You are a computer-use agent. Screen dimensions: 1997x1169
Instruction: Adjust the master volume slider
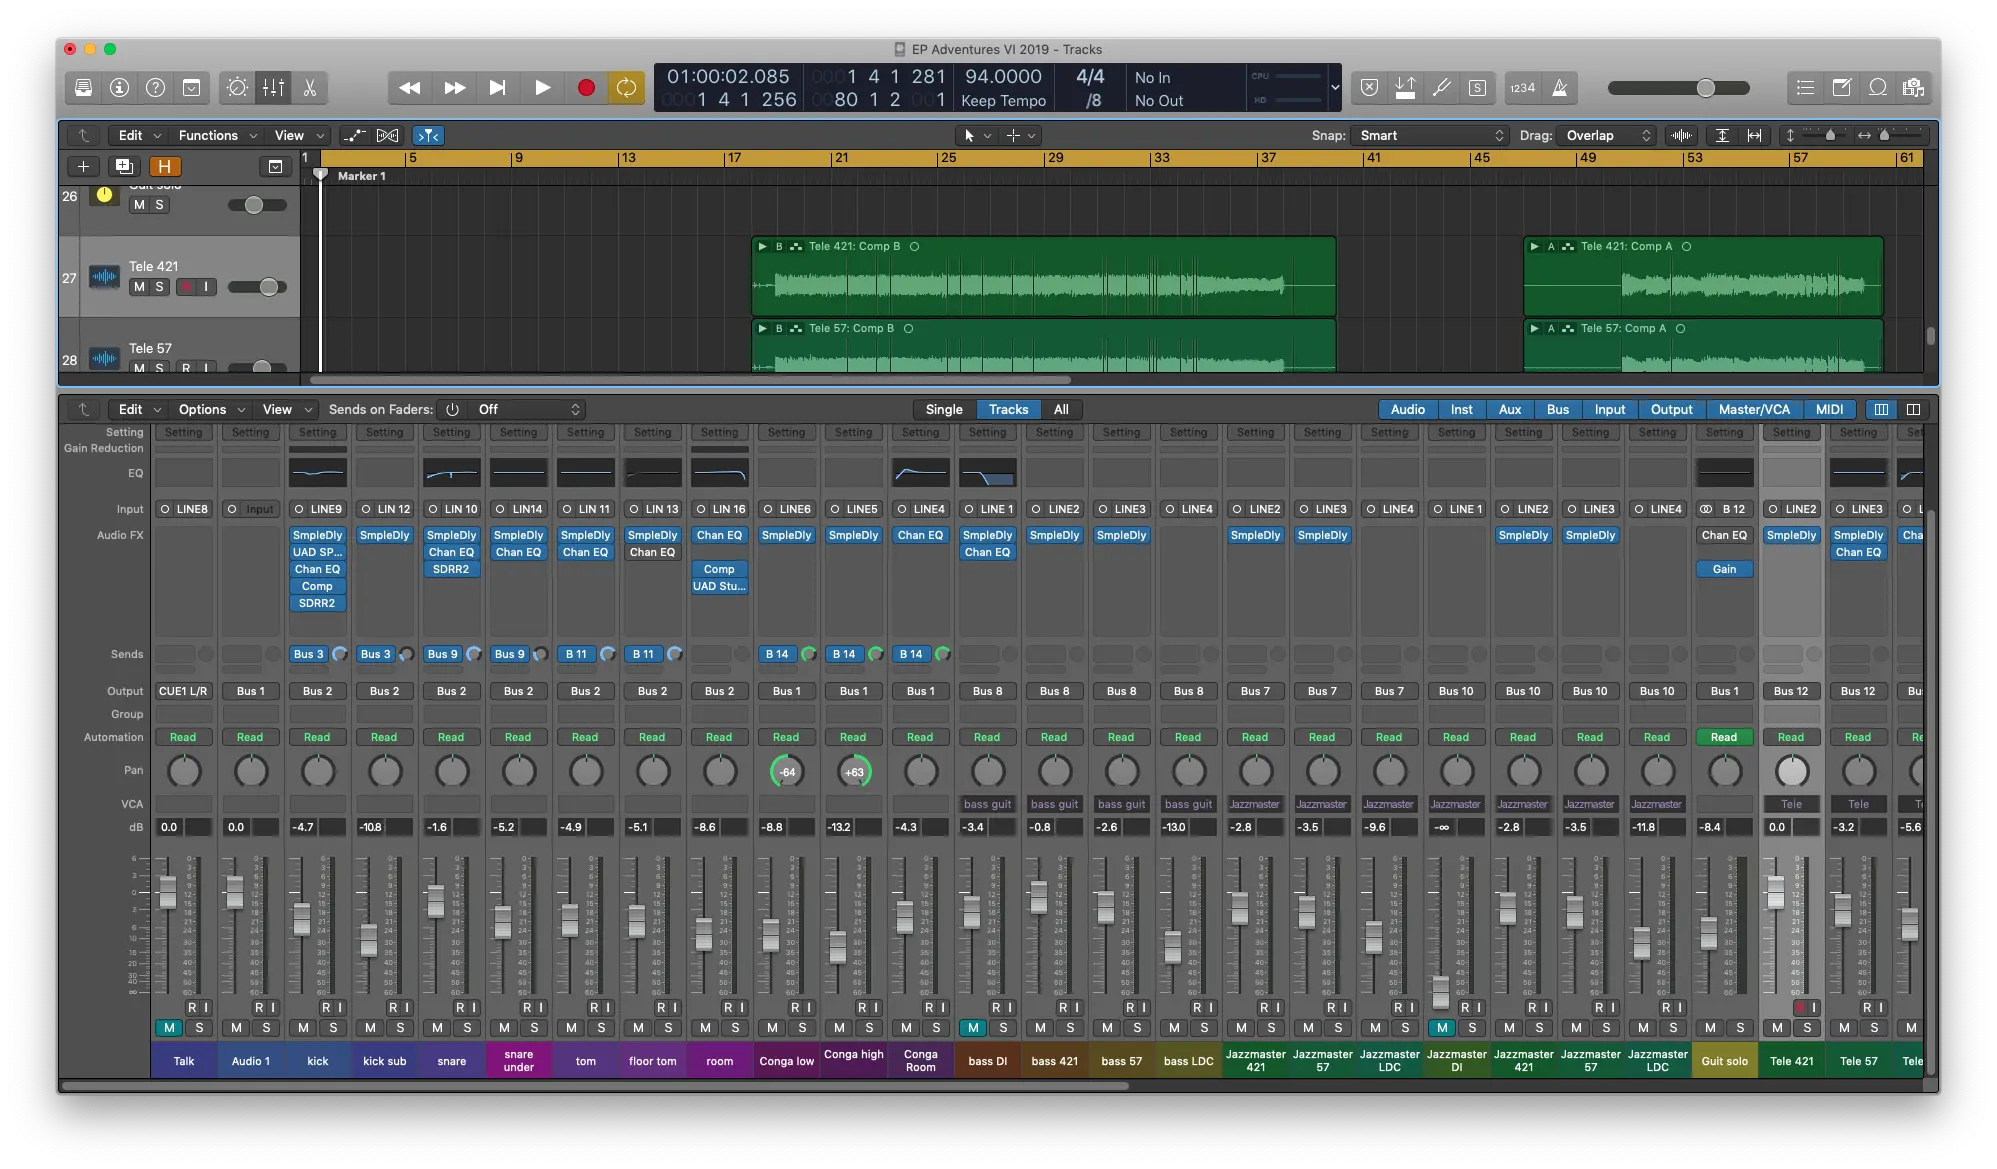point(1705,88)
